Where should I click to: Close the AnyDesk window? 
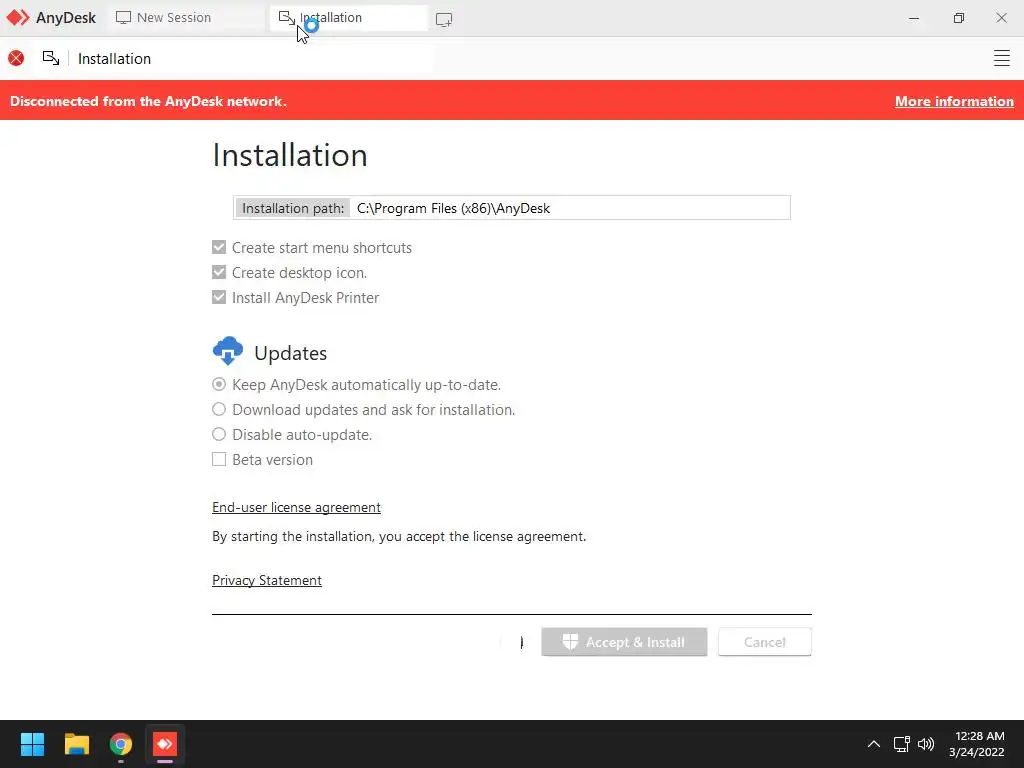click(x=1001, y=18)
